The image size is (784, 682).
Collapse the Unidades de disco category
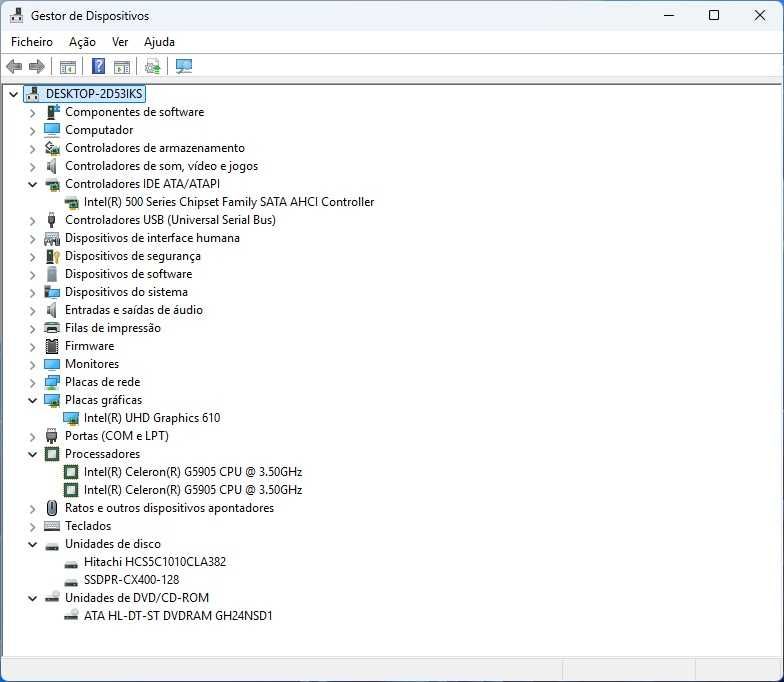(32, 544)
